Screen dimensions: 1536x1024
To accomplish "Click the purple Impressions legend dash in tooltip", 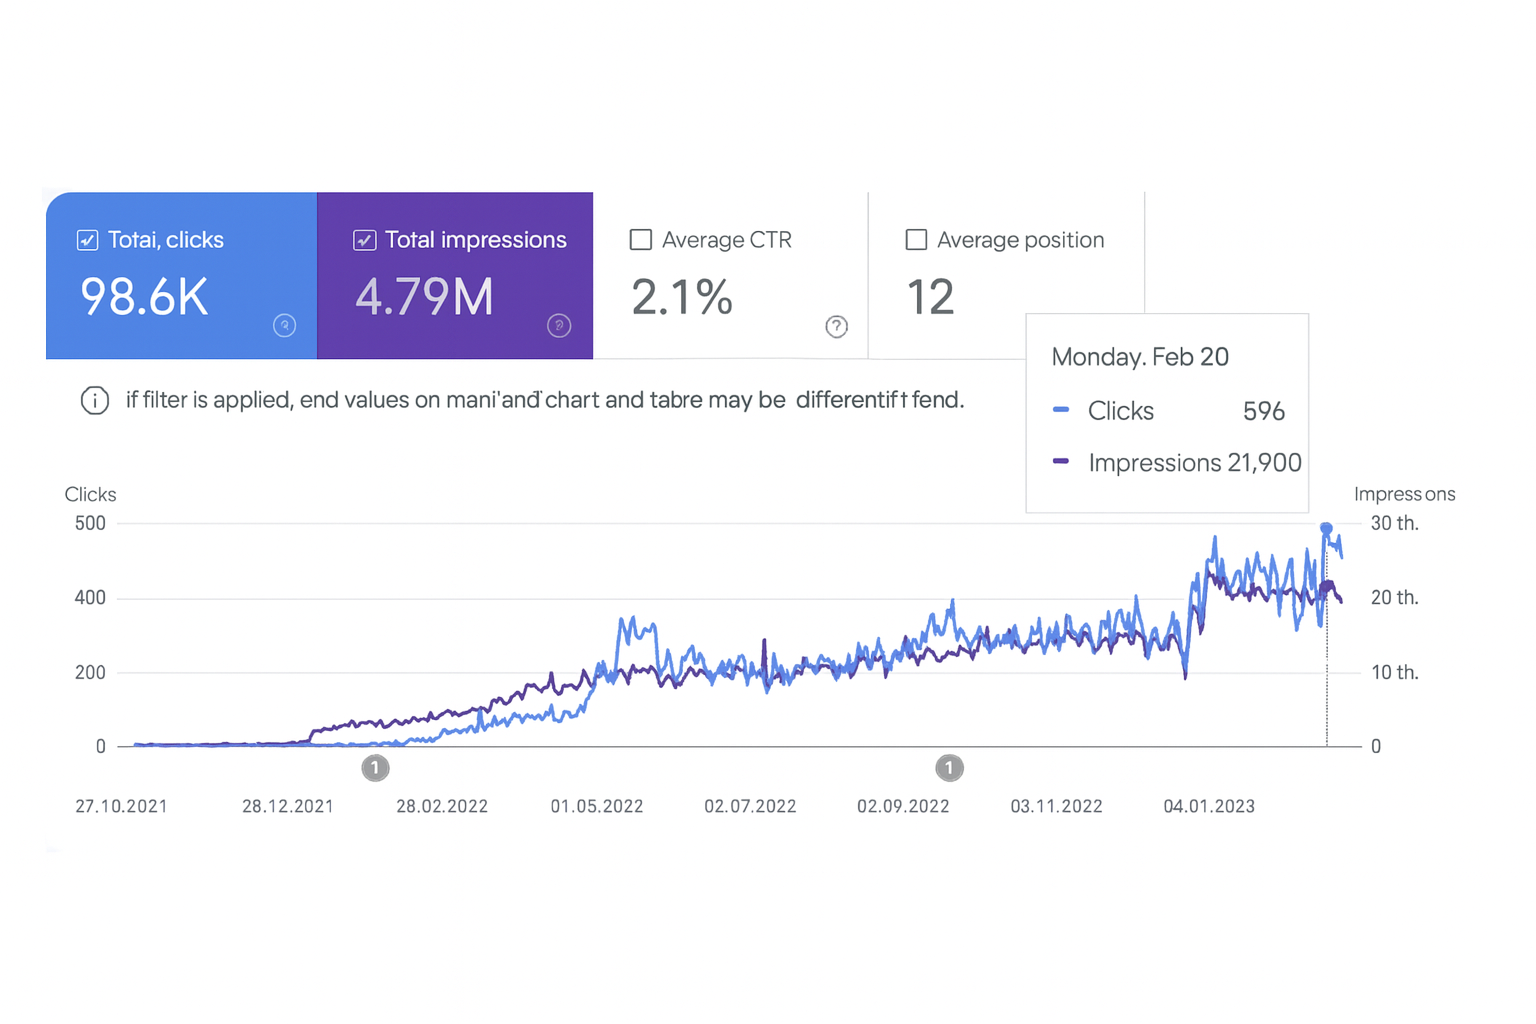I will point(1061,461).
